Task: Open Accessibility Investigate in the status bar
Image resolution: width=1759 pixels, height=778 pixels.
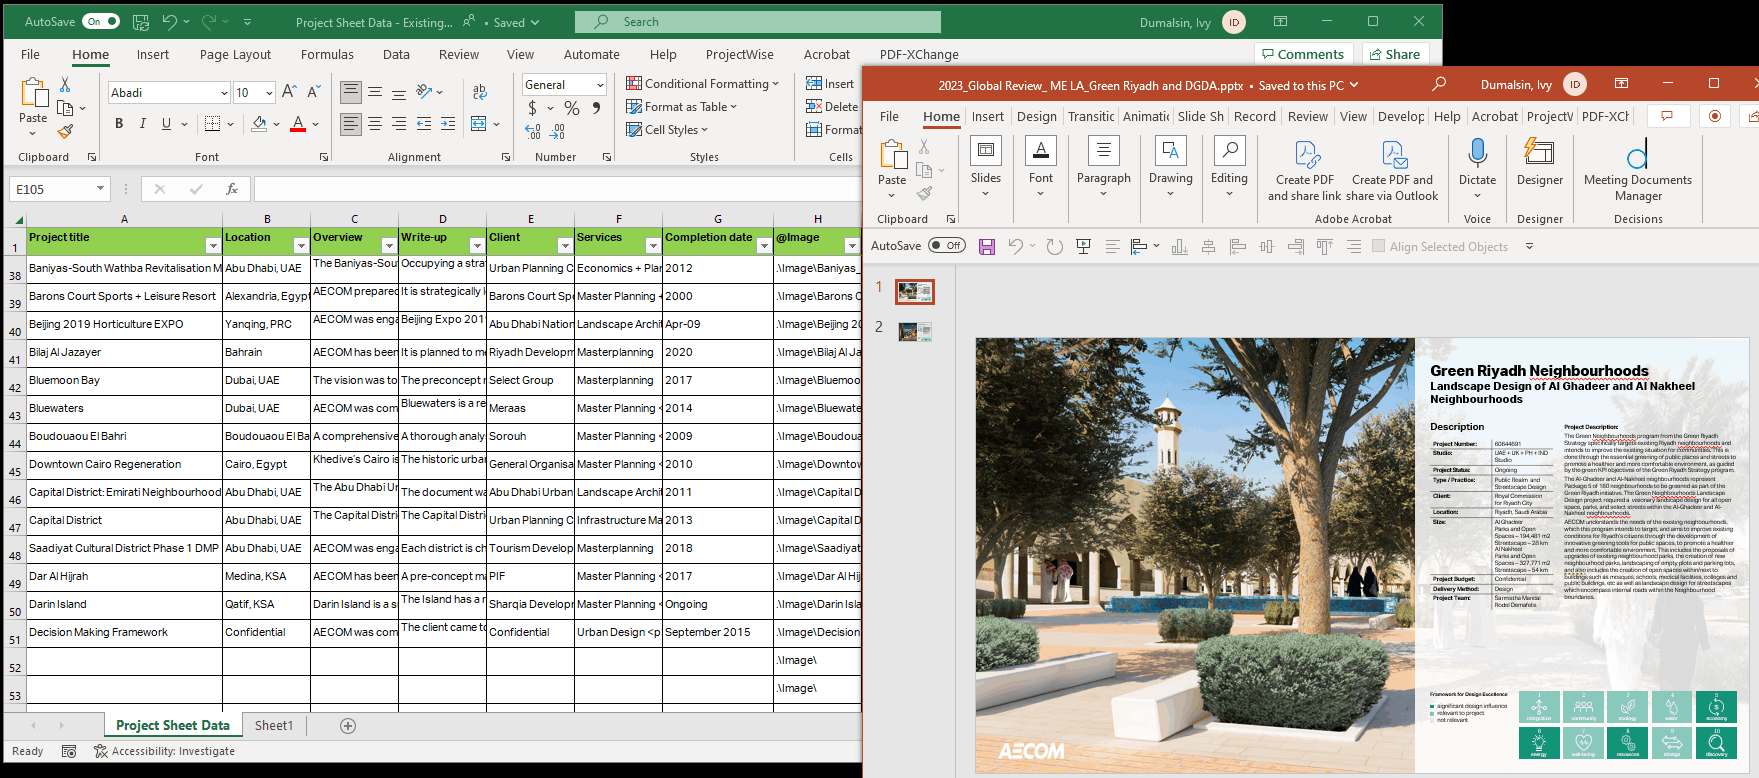Action: 164,751
